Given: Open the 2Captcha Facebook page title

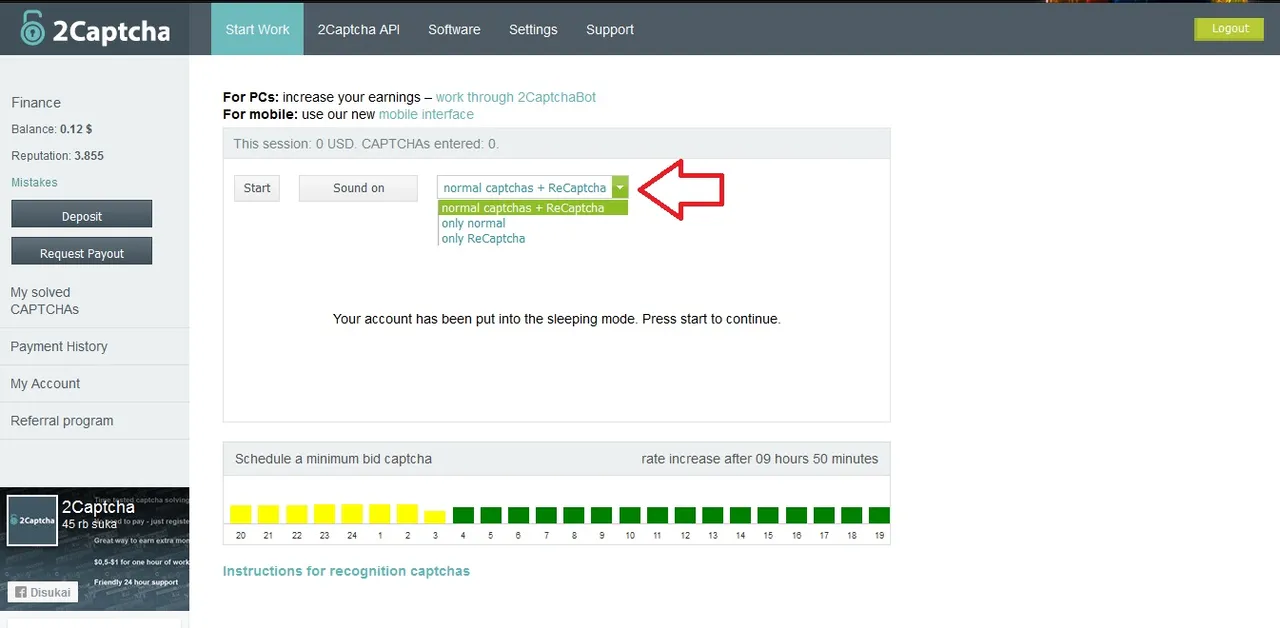Looking at the screenshot, I should click(98, 507).
